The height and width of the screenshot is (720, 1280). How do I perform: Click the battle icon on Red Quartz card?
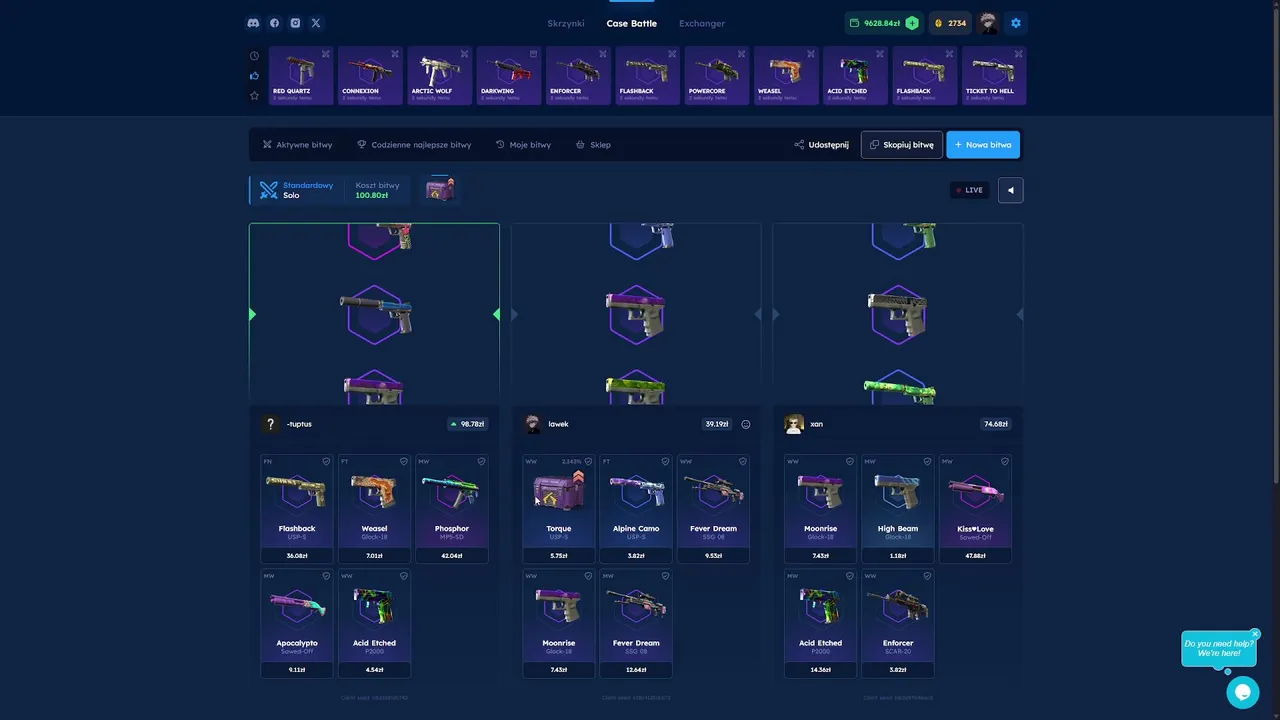325,54
